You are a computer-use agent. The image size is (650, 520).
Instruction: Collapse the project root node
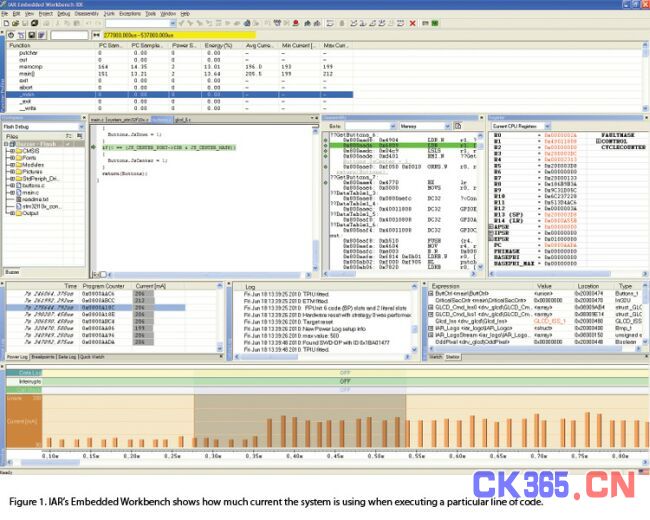click(x=6, y=144)
